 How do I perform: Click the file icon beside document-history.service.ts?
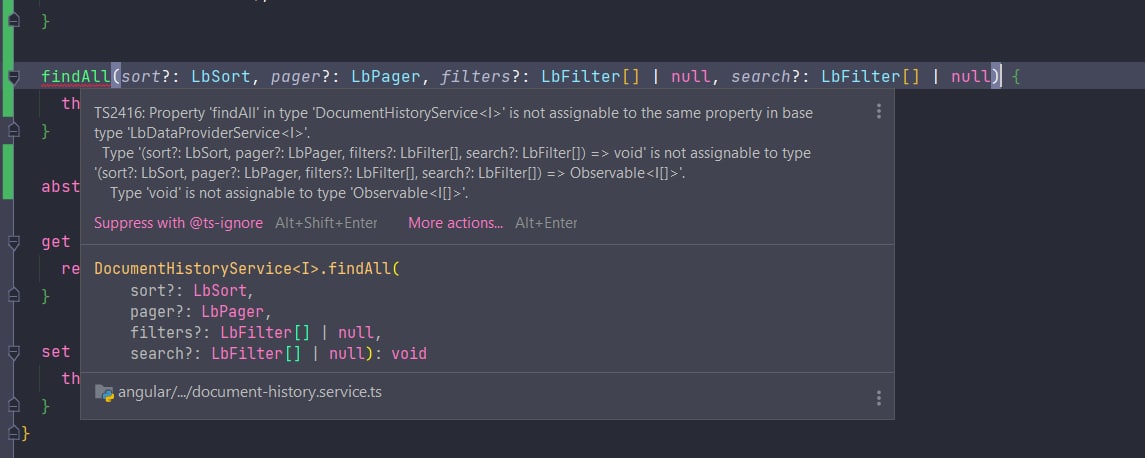(x=104, y=392)
